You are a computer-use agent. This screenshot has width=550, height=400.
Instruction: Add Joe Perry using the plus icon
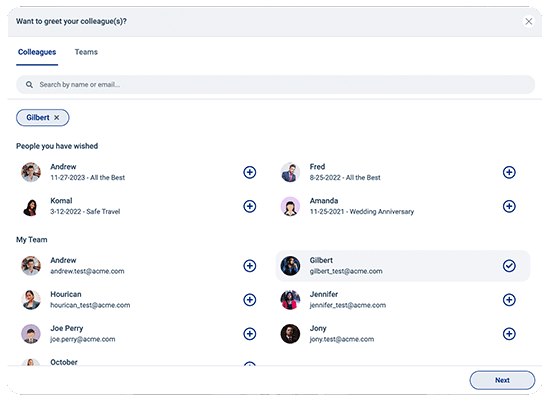click(249, 334)
